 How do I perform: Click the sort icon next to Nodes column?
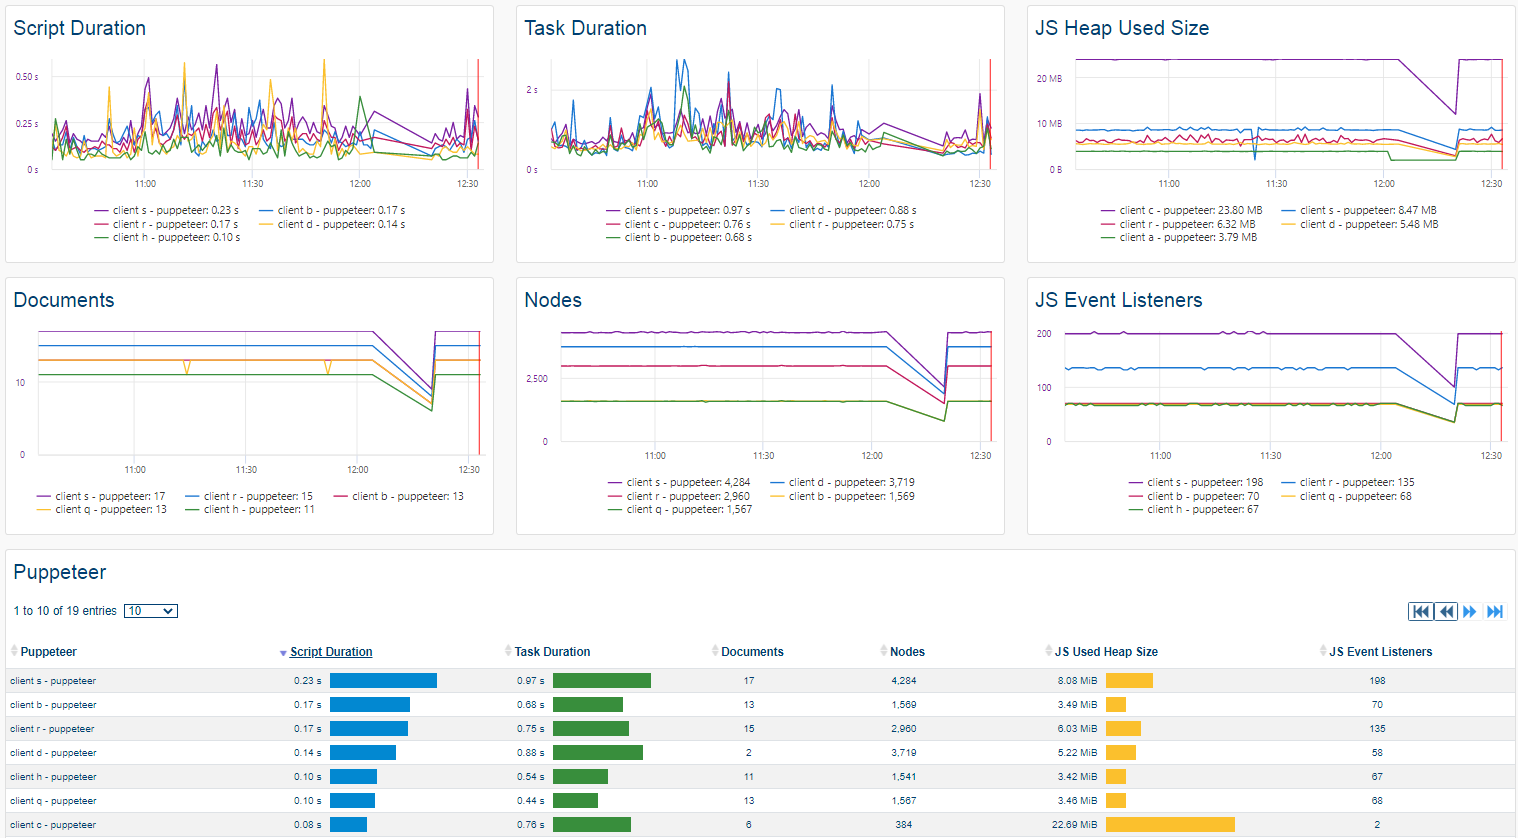pos(884,651)
